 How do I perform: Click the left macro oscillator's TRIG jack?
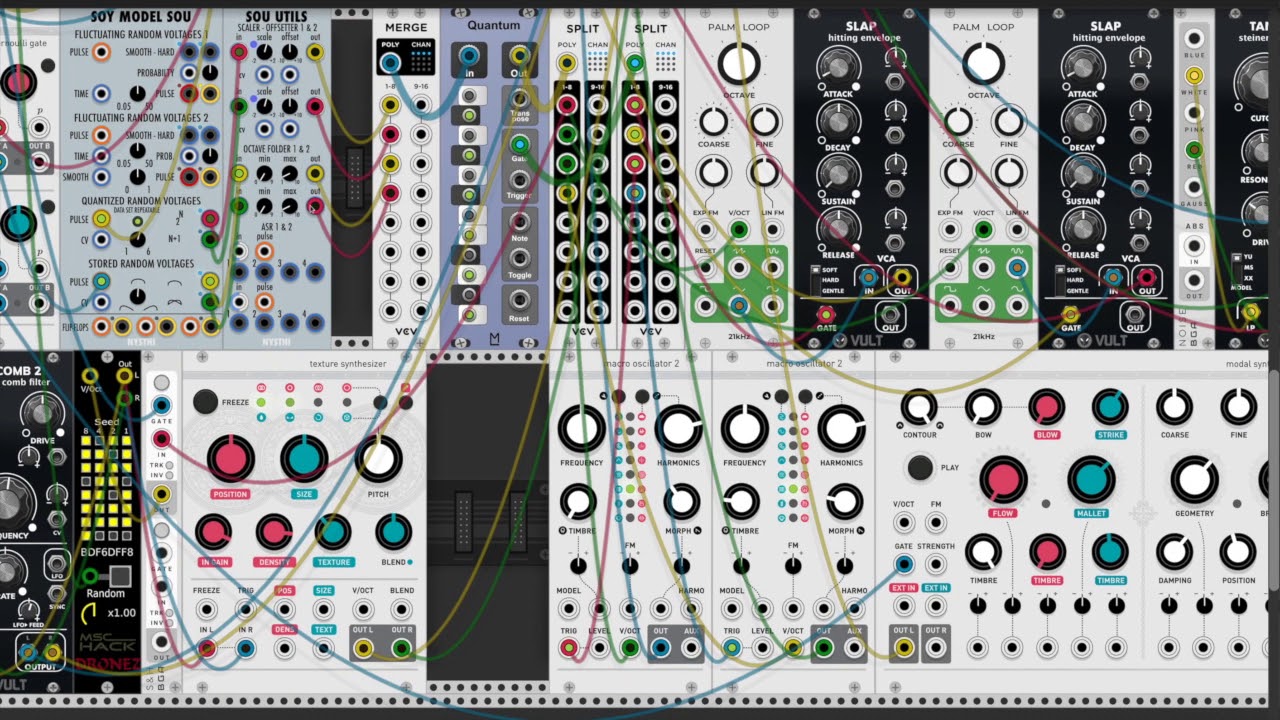coord(569,648)
